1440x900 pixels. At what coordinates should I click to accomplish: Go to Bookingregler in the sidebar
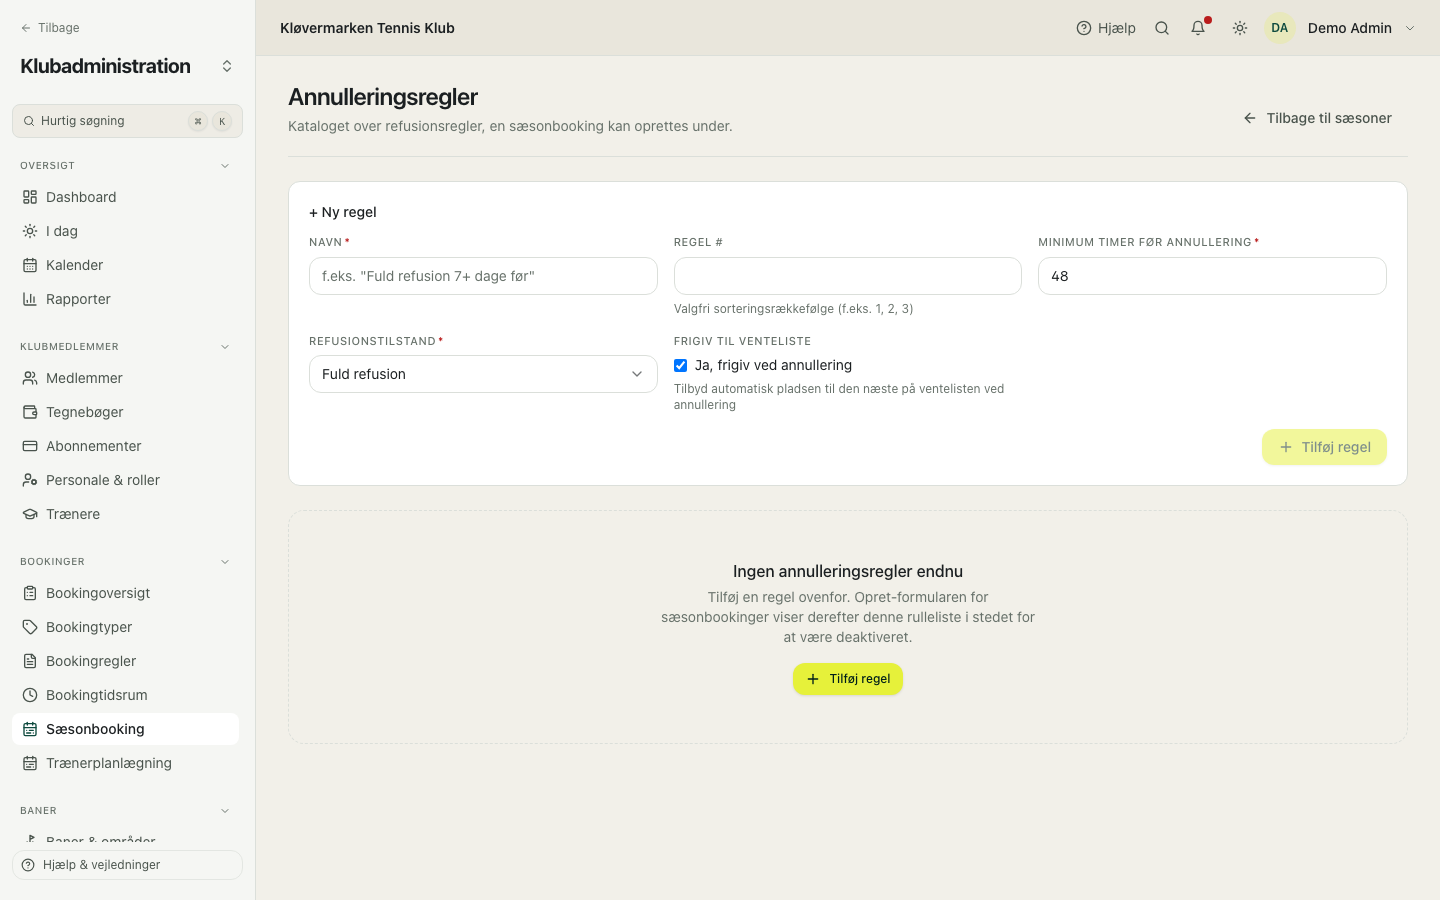(125, 661)
